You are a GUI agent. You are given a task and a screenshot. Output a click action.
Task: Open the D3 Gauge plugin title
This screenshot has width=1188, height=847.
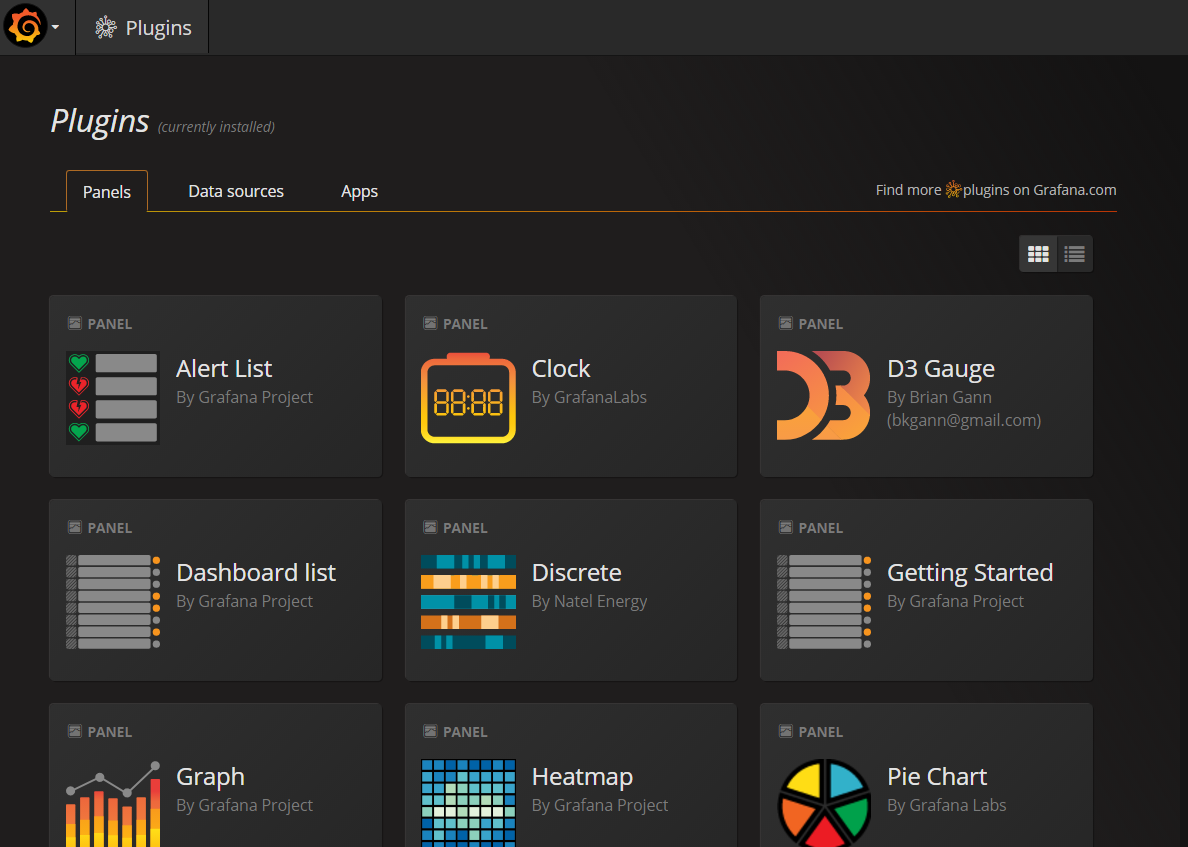click(x=941, y=369)
